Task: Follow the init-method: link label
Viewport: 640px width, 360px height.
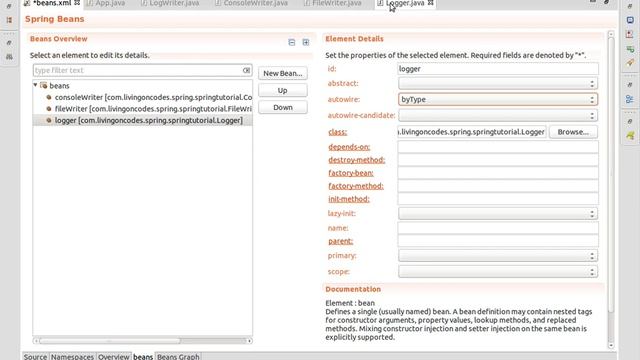Action: pos(349,199)
